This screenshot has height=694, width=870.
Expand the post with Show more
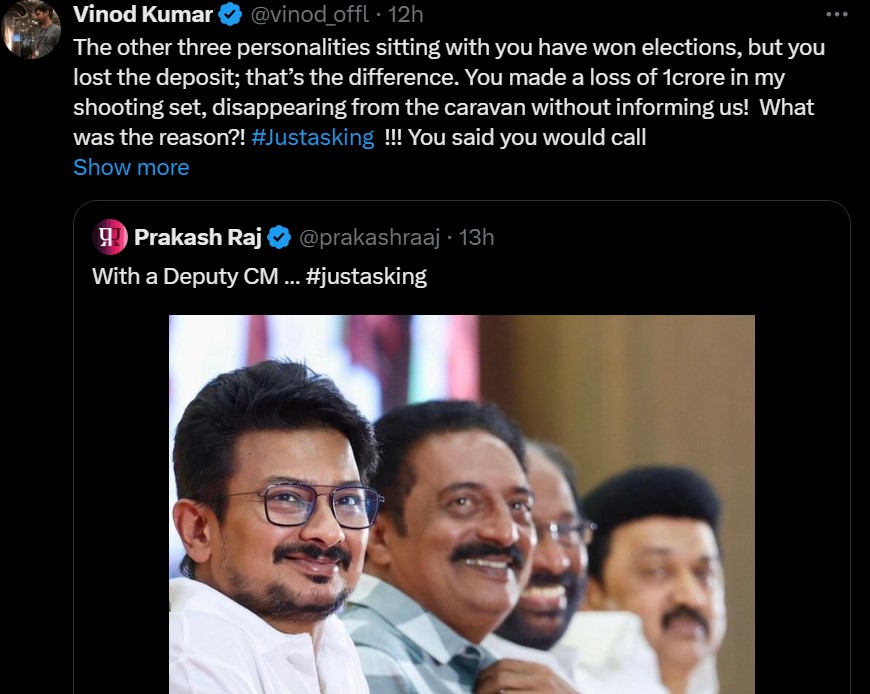pyautogui.click(x=131, y=167)
